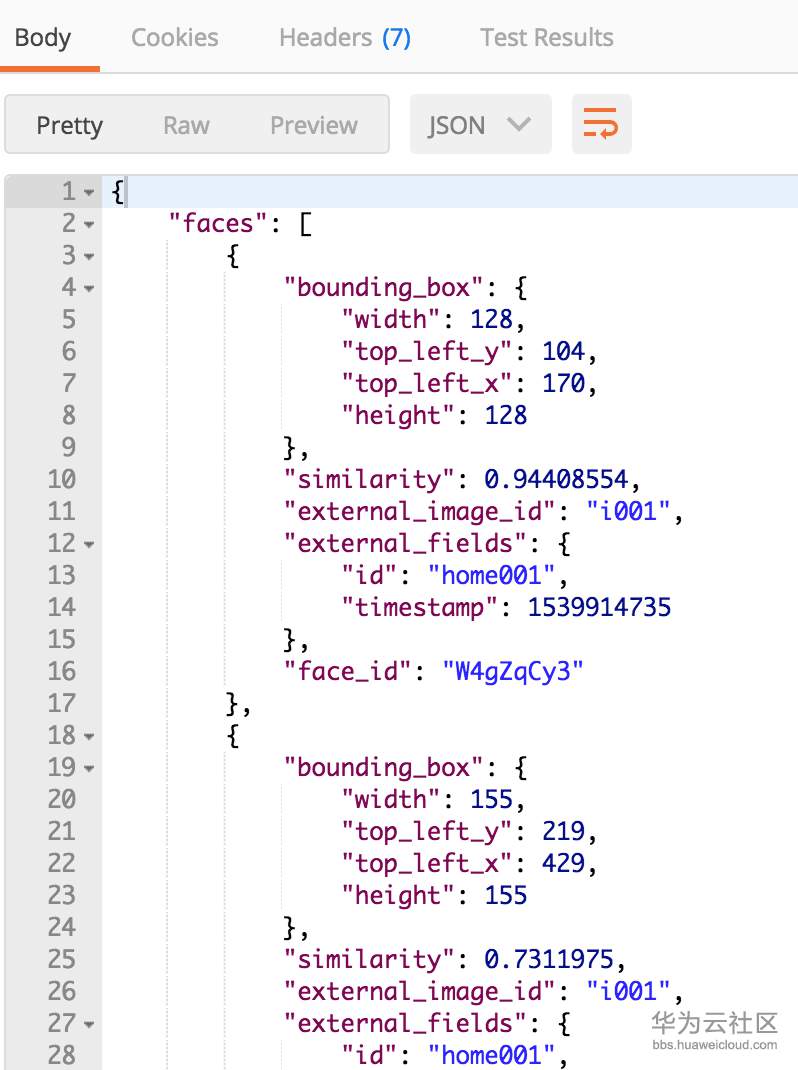Click line number 17 in the gutter
The image size is (798, 1070).
[61, 704]
